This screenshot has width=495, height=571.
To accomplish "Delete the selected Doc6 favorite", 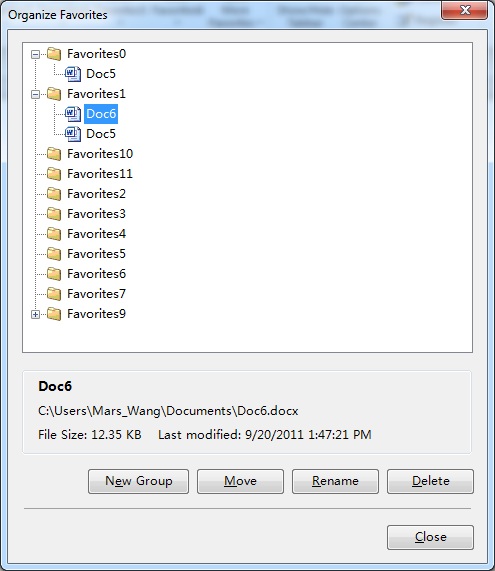I will coord(431,481).
